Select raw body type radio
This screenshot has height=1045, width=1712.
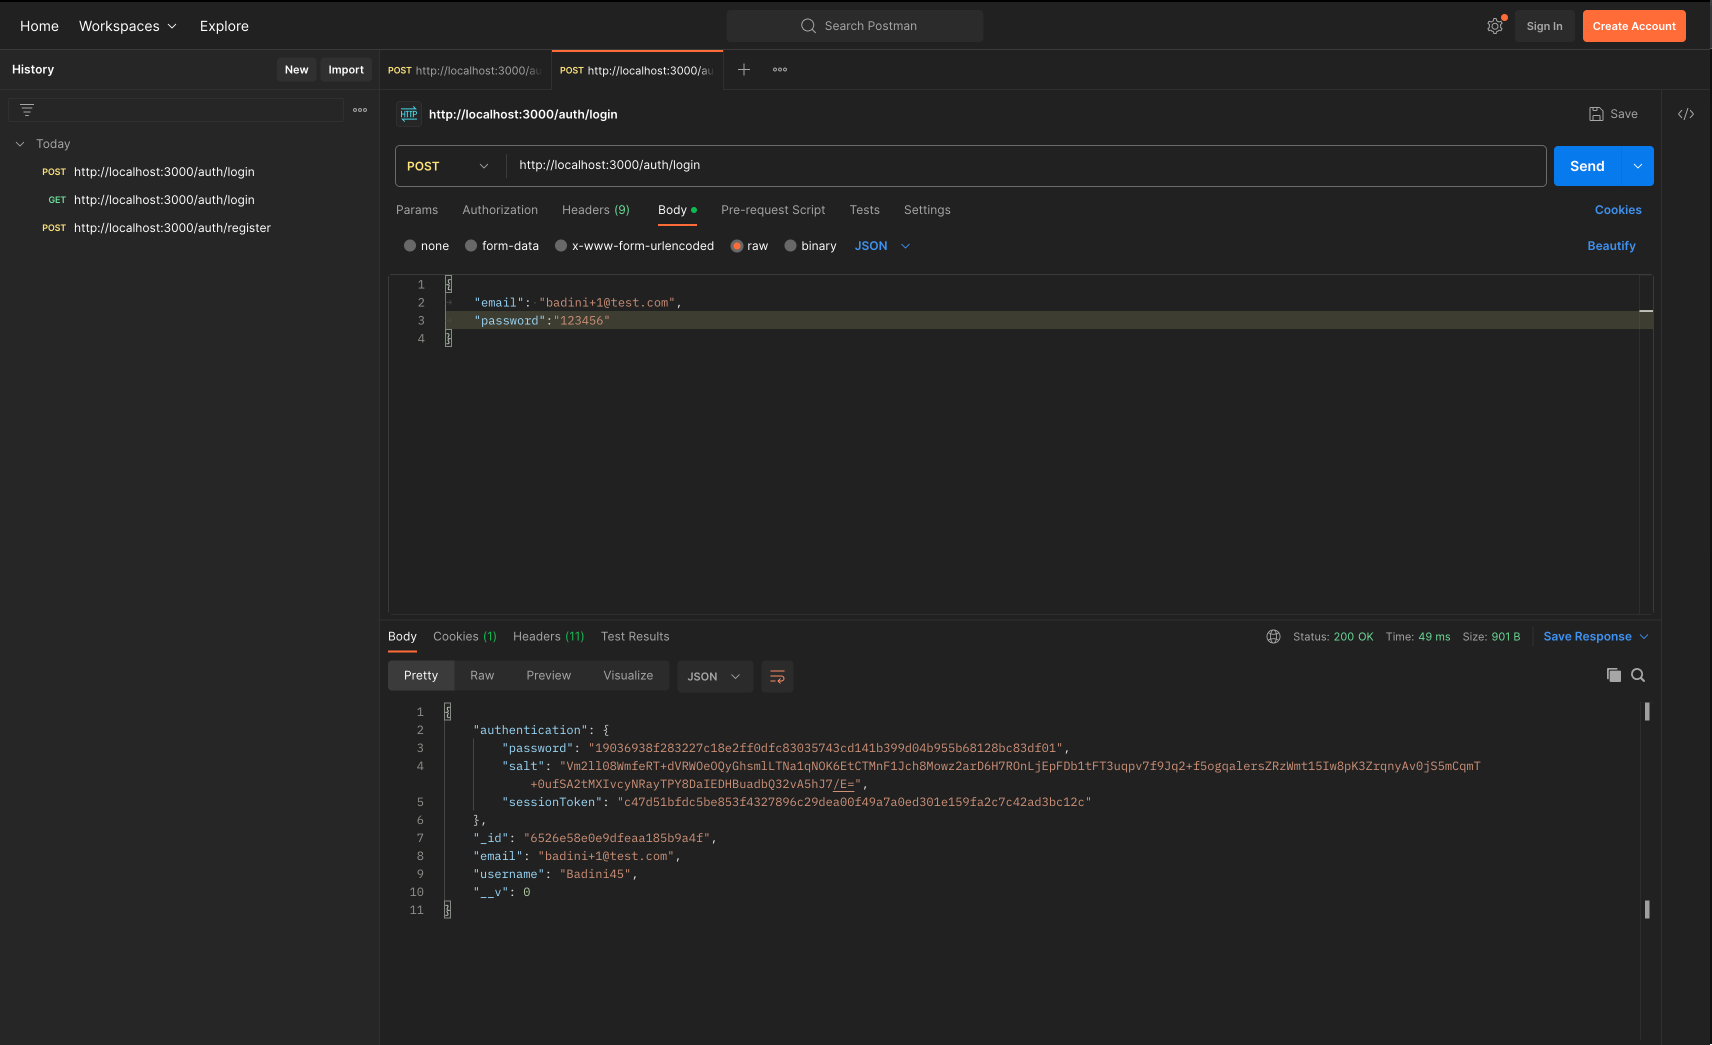737,246
